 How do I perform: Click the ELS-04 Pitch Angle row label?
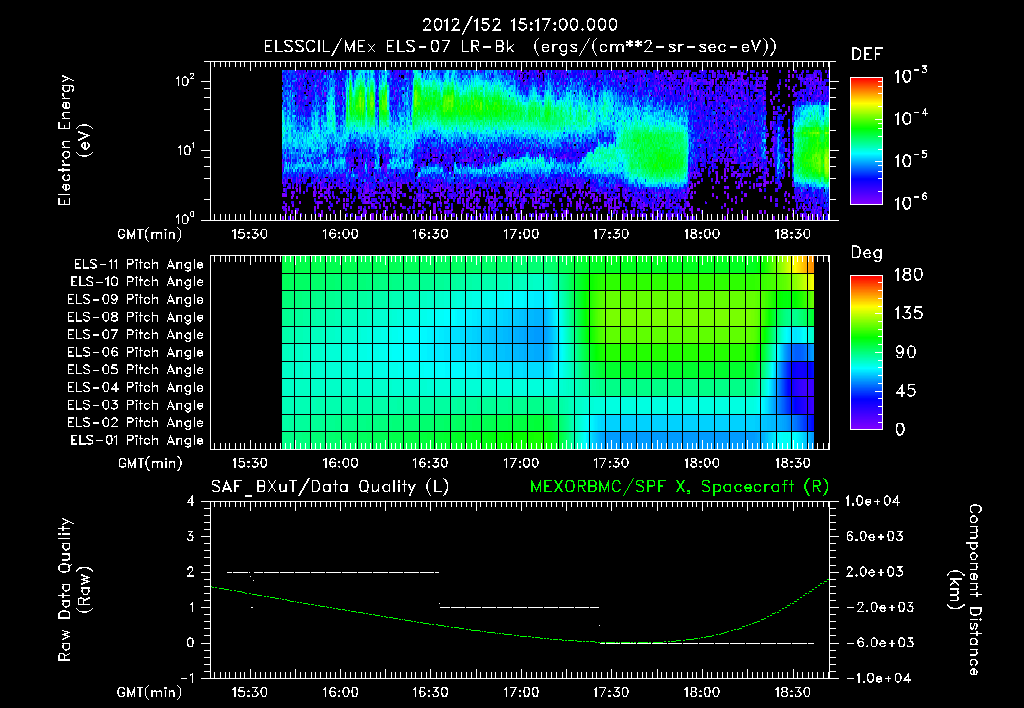tap(136, 387)
